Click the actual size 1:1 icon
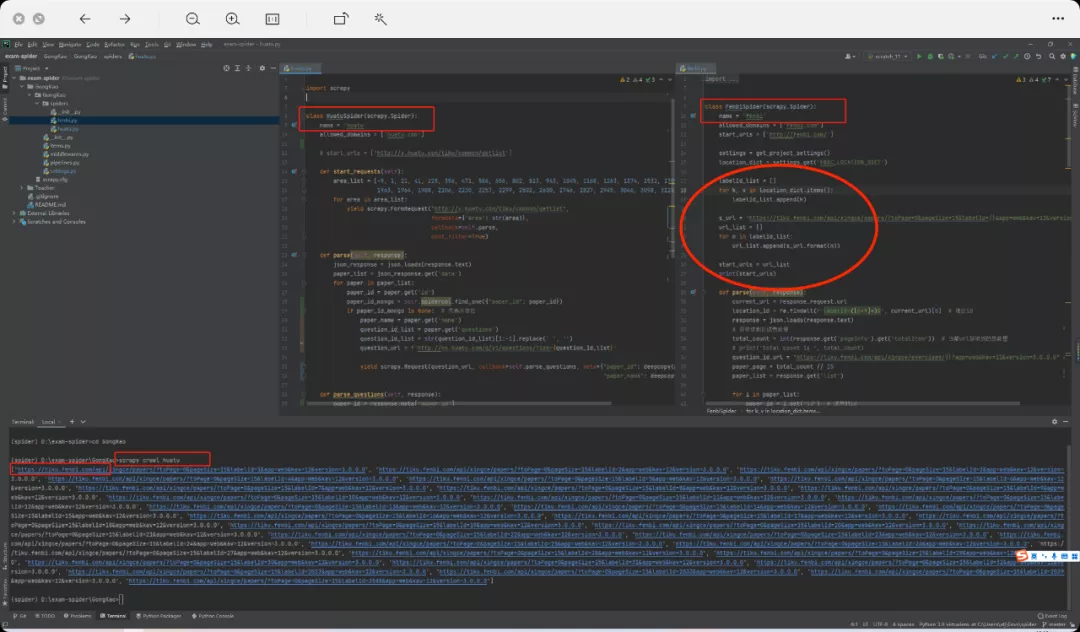Viewport: 1080px width, 632px height. tap(272, 19)
